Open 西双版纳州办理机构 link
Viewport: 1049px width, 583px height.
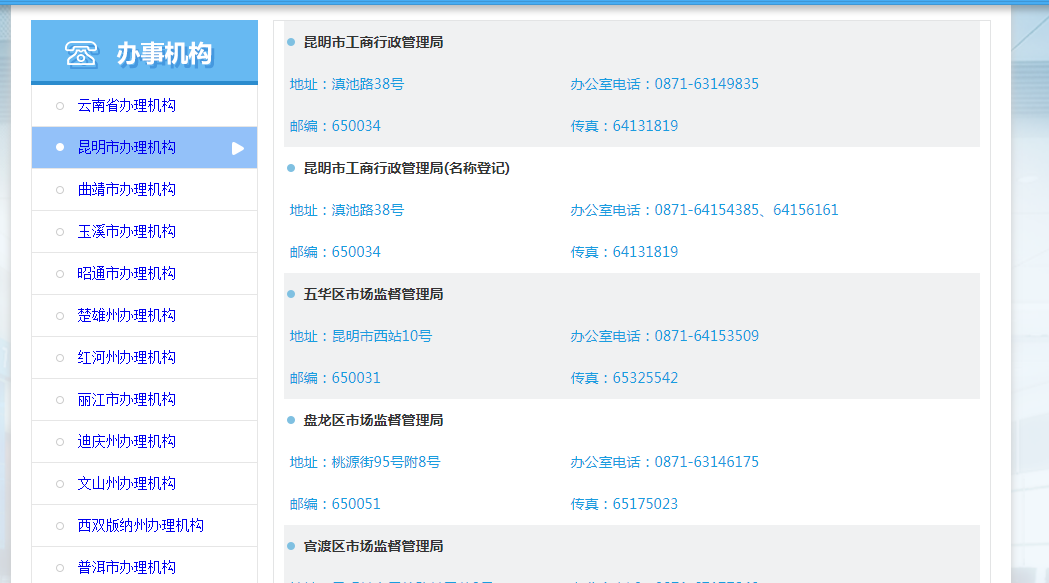click(140, 525)
